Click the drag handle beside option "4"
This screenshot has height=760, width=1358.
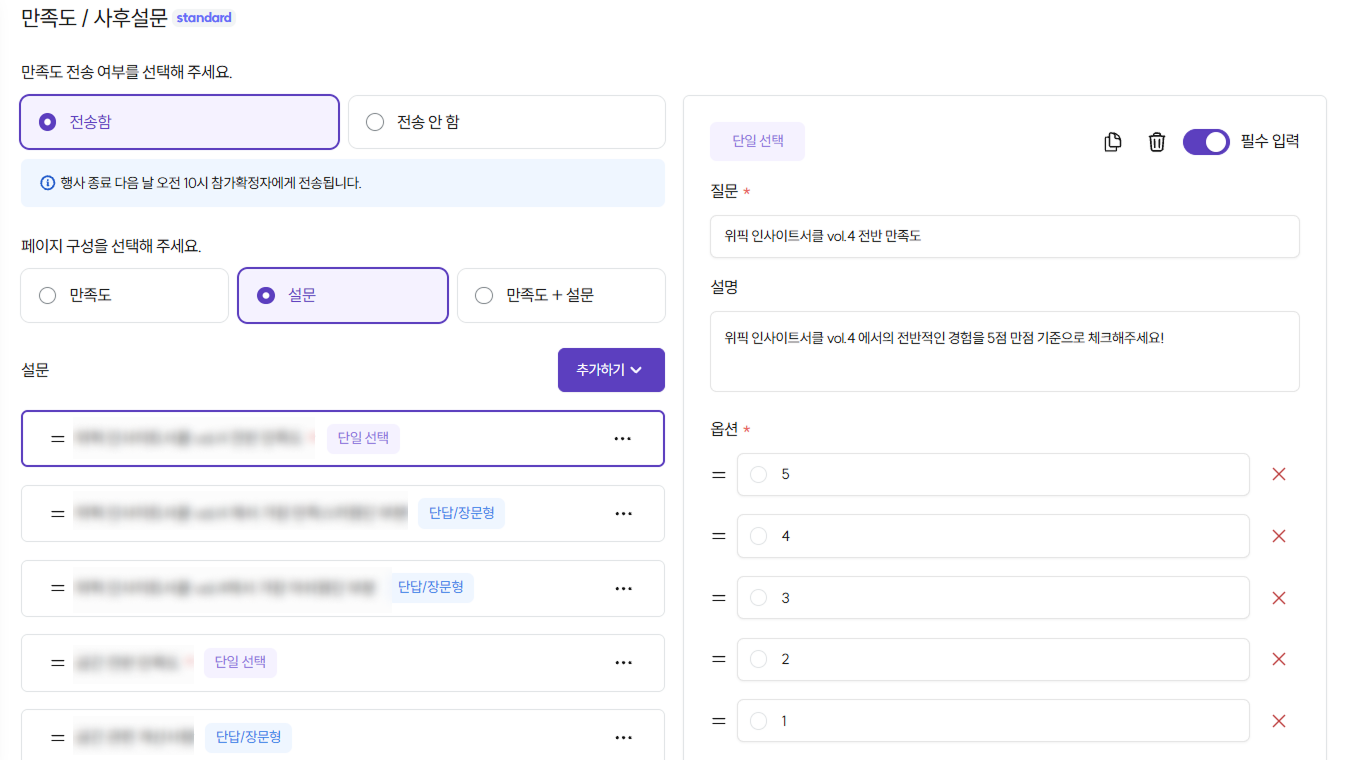(718, 536)
